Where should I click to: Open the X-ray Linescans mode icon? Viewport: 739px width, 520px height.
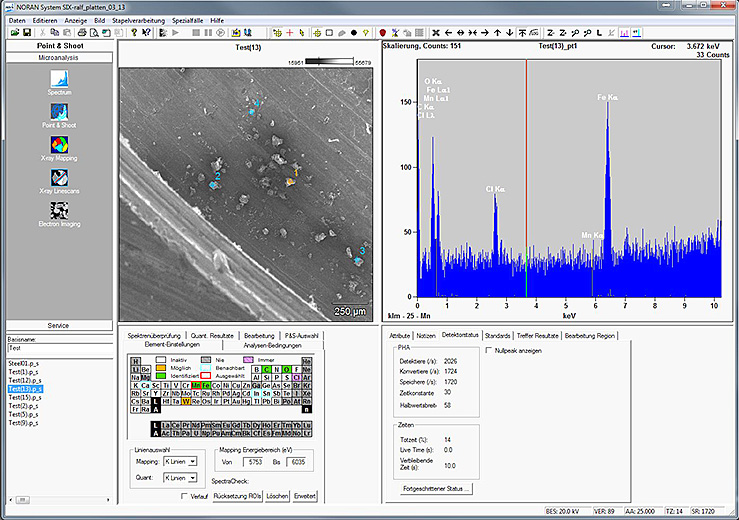pyautogui.click(x=59, y=178)
